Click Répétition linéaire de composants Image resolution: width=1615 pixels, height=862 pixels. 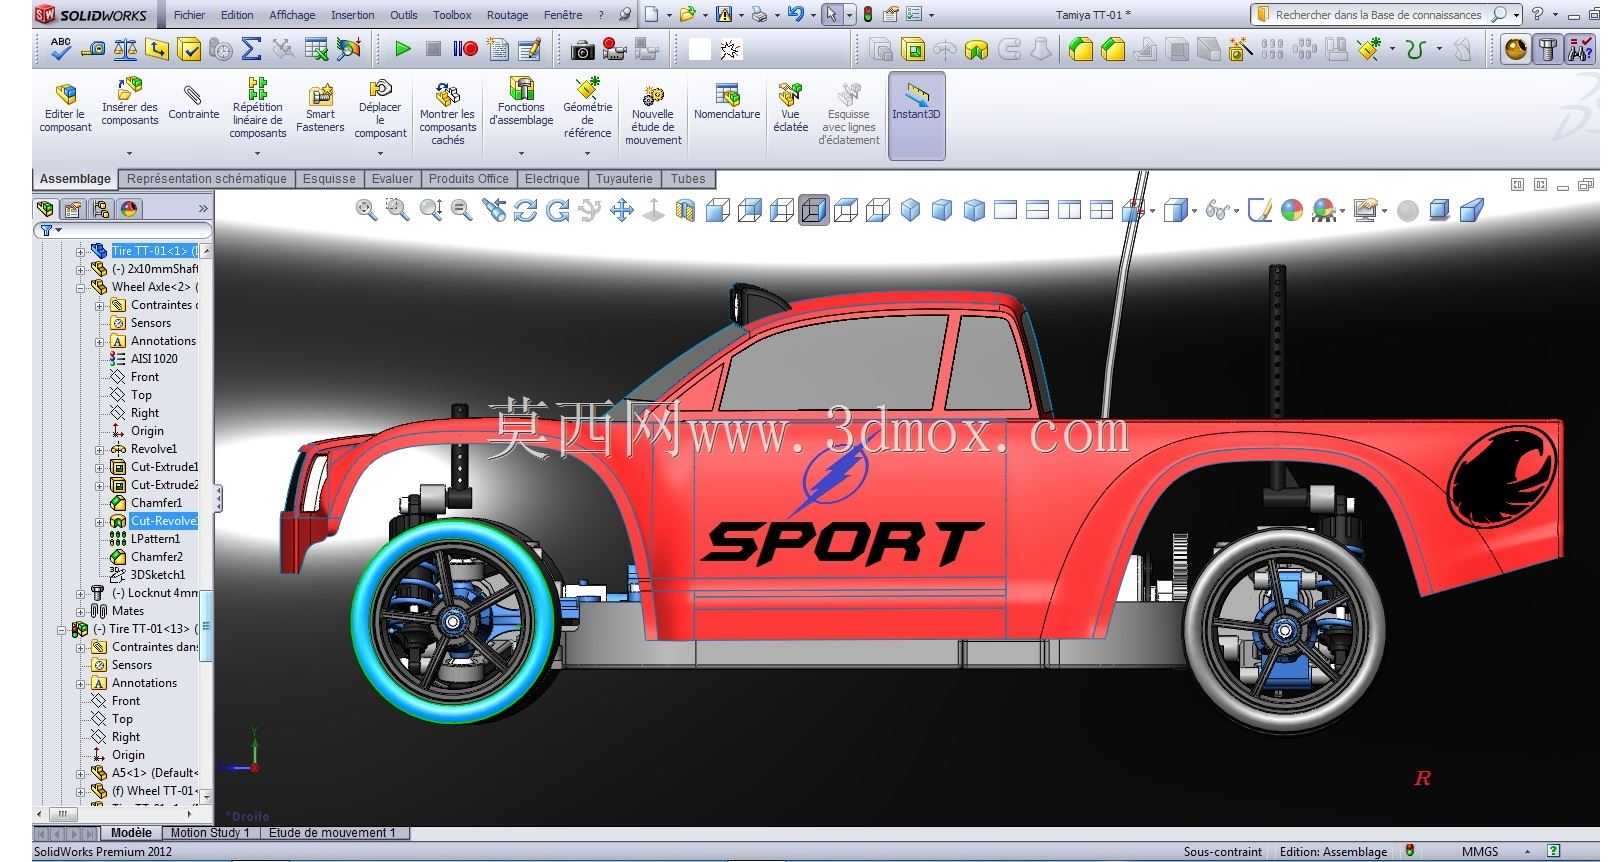coord(257,108)
